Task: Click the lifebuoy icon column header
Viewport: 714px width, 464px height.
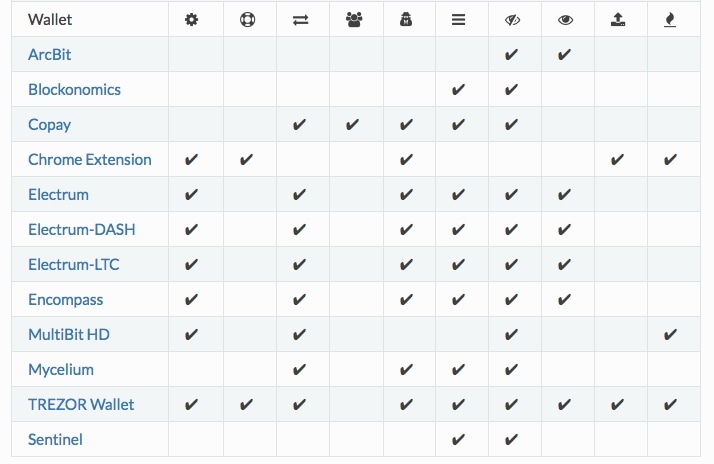Action: coord(247,20)
